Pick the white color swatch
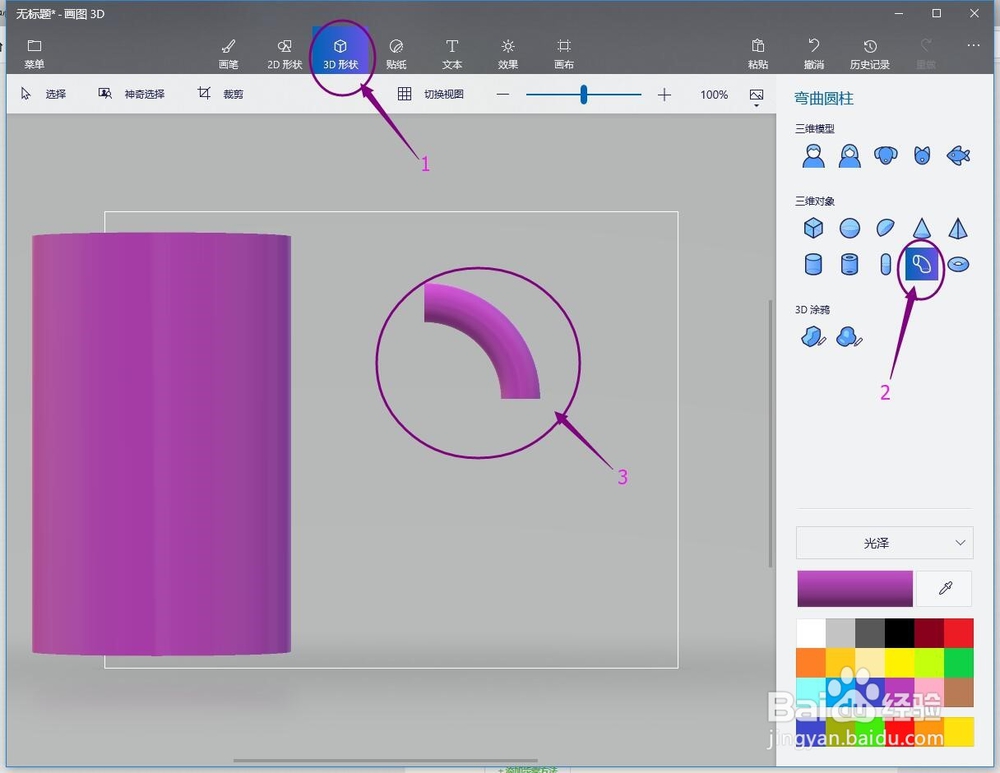 tap(811, 633)
